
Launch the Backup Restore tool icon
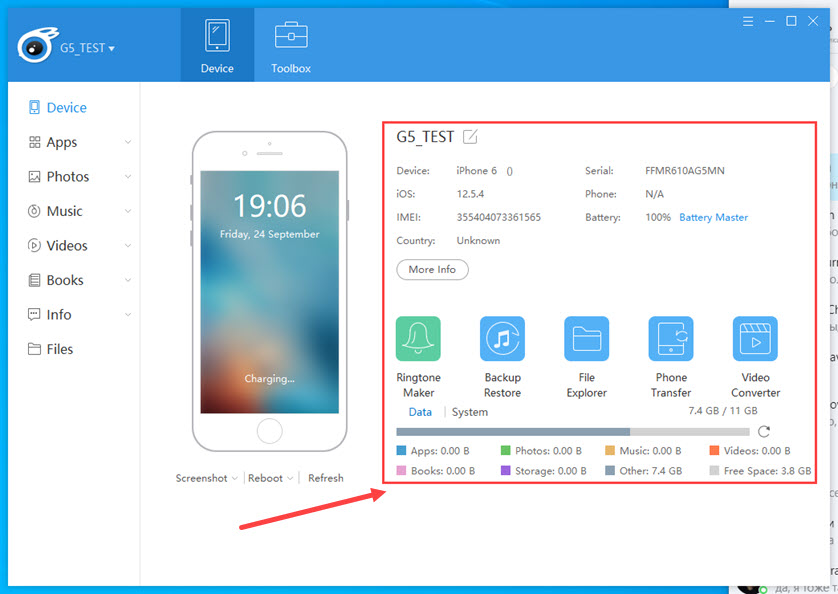point(502,338)
